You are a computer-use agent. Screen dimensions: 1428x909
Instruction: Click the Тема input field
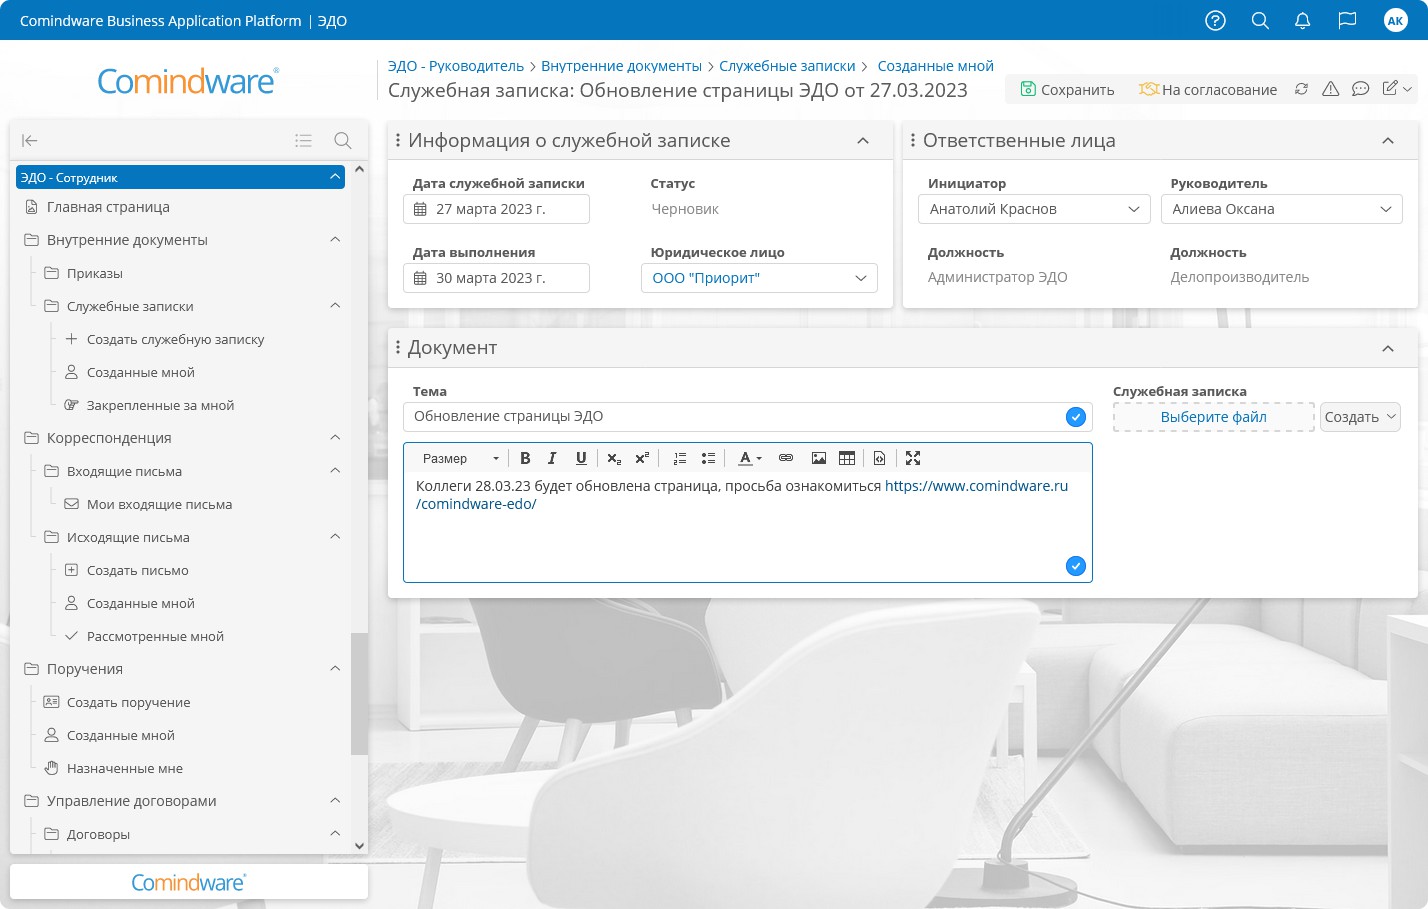tap(748, 417)
